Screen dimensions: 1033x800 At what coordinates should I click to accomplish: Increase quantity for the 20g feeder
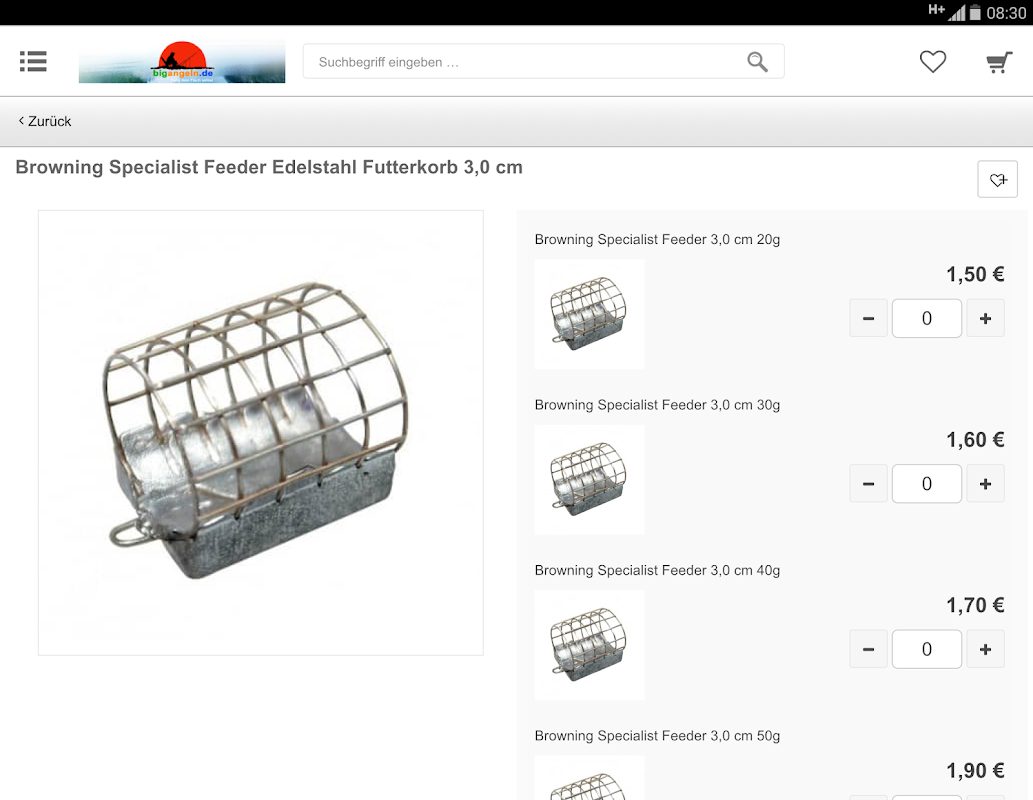985,318
